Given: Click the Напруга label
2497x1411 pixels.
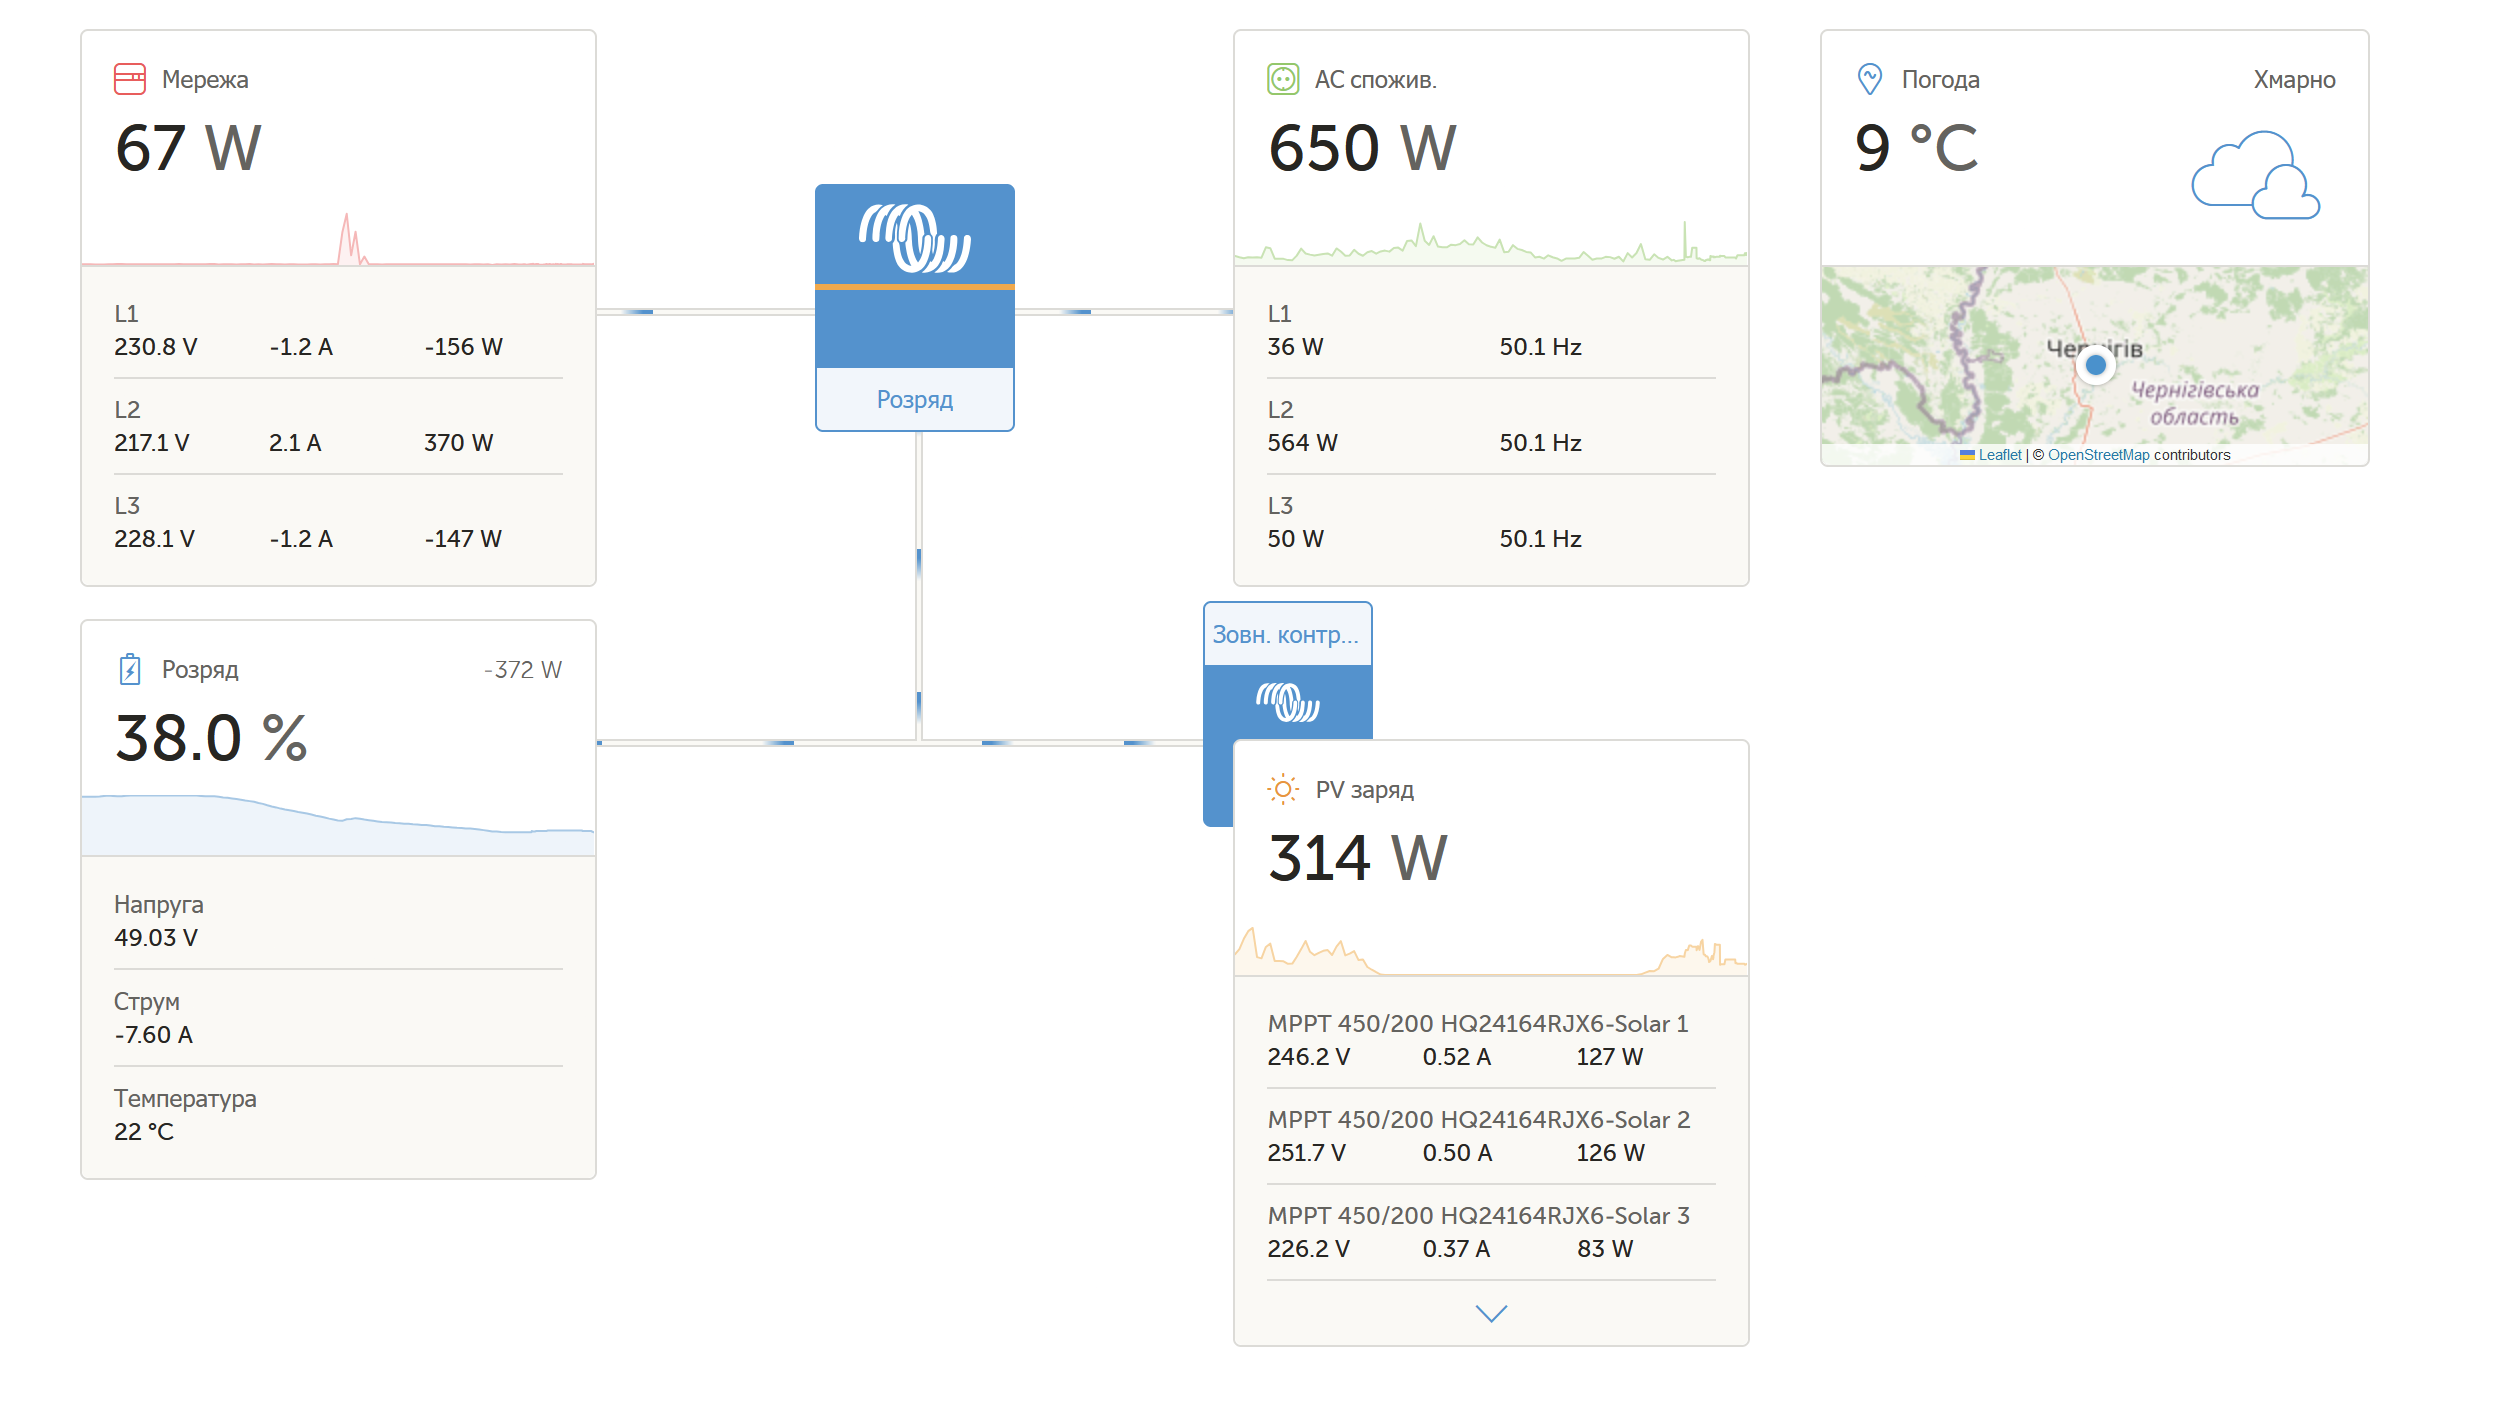Looking at the screenshot, I should pyautogui.click(x=158, y=905).
